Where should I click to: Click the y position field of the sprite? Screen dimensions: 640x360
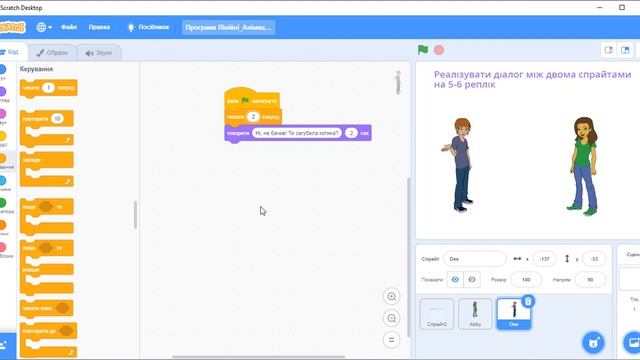594,259
